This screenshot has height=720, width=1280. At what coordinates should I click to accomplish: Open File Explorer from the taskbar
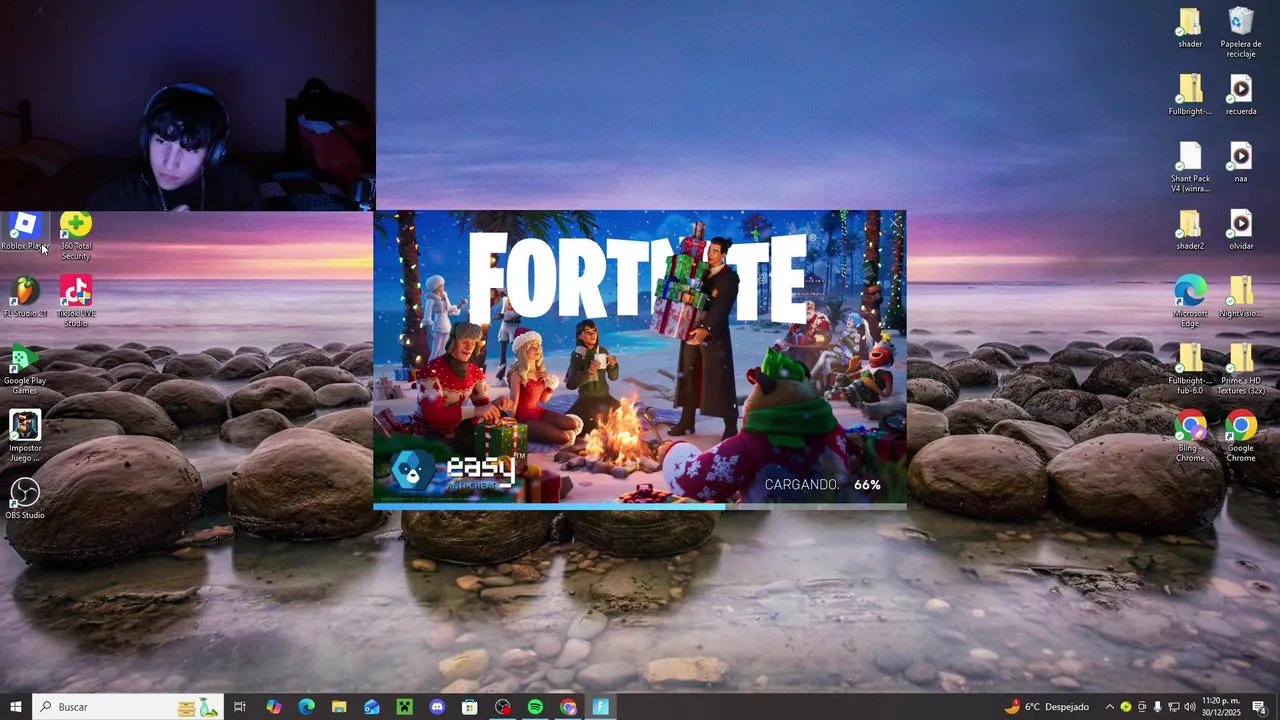339,707
